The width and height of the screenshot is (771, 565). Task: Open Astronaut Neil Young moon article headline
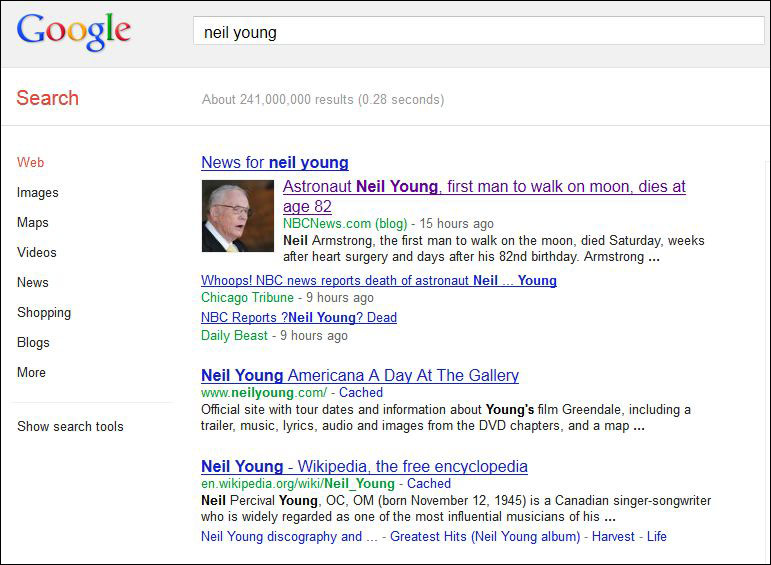(x=484, y=196)
